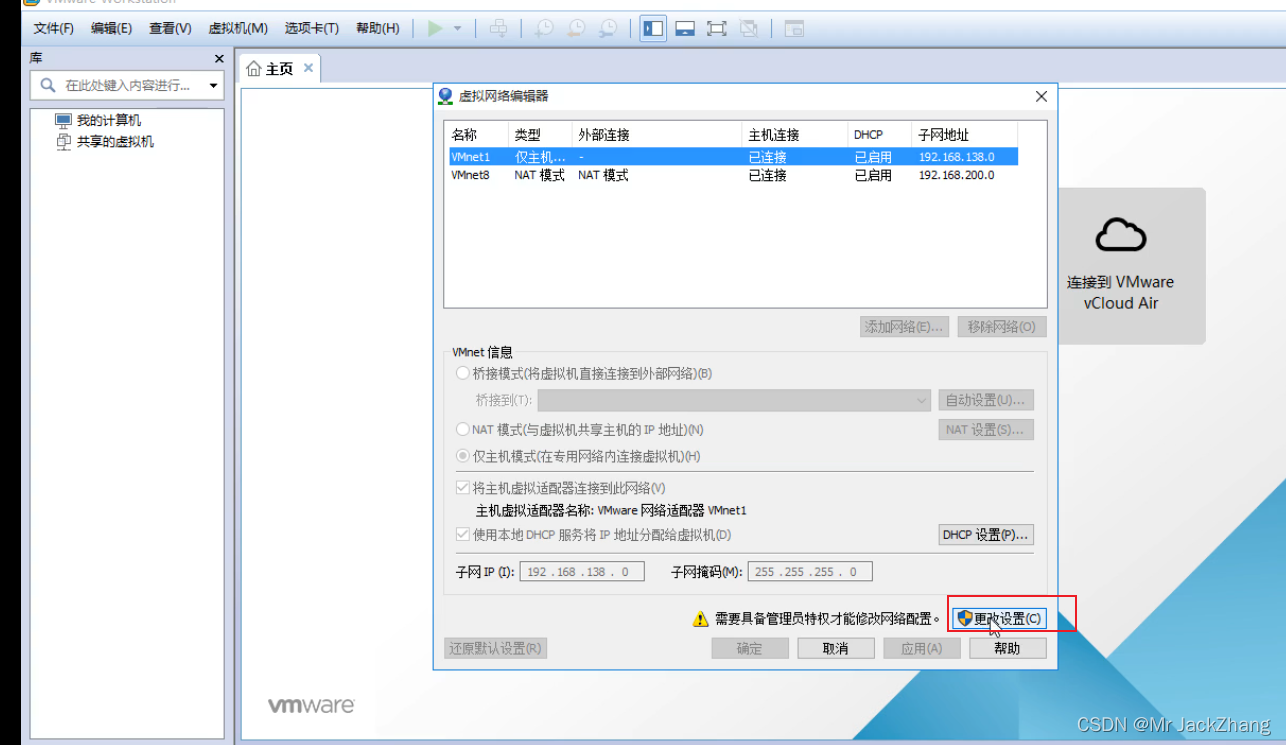Click the 连接到 VMware vCloud Air tile
Image resolution: width=1286 pixels, height=745 pixels.
tap(1132, 266)
